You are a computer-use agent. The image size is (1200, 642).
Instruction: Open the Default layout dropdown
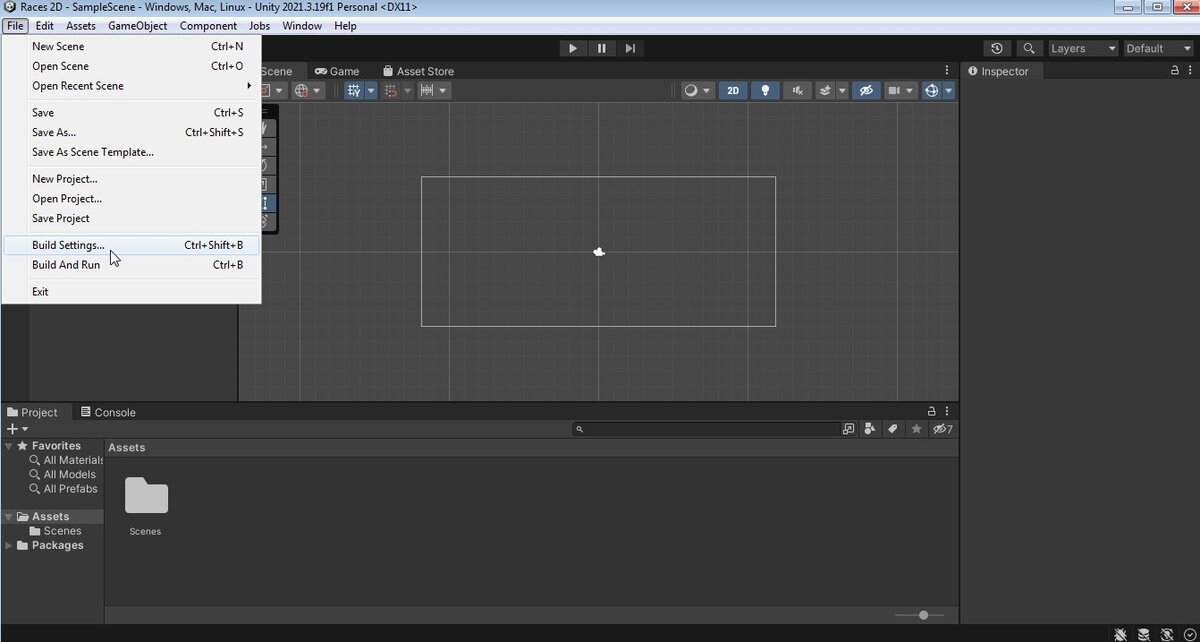pyautogui.click(x=1159, y=48)
